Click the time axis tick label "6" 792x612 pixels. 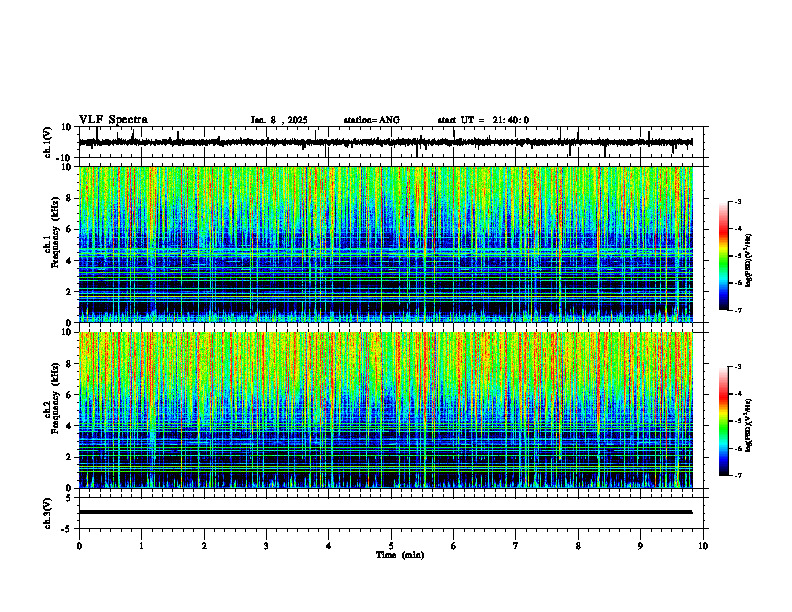454,546
